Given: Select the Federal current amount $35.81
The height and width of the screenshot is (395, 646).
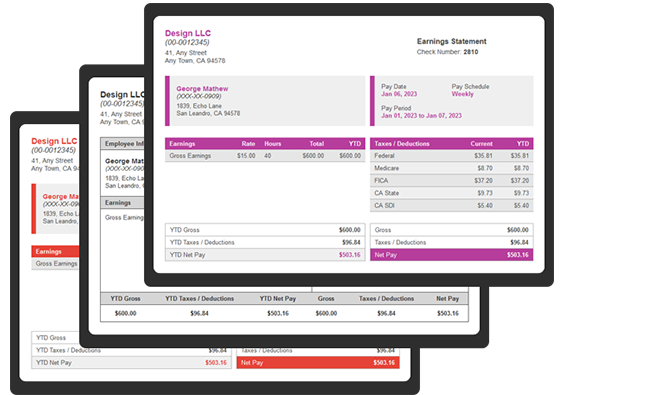Looking at the screenshot, I should click(x=483, y=156).
